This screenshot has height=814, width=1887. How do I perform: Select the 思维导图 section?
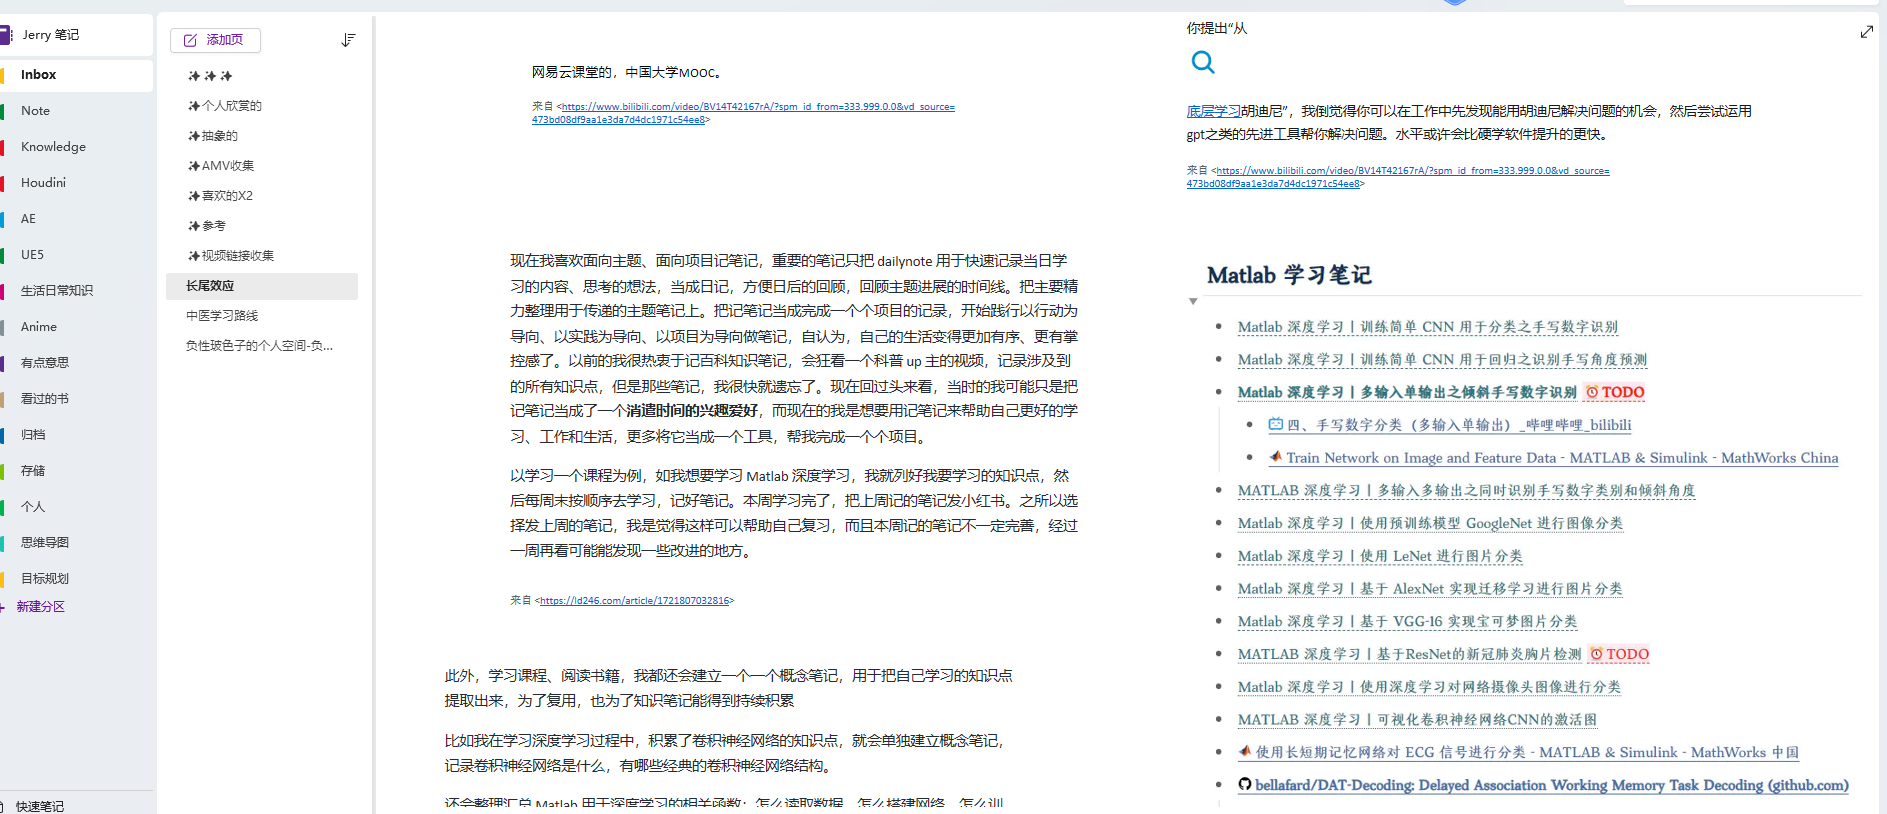tap(45, 543)
